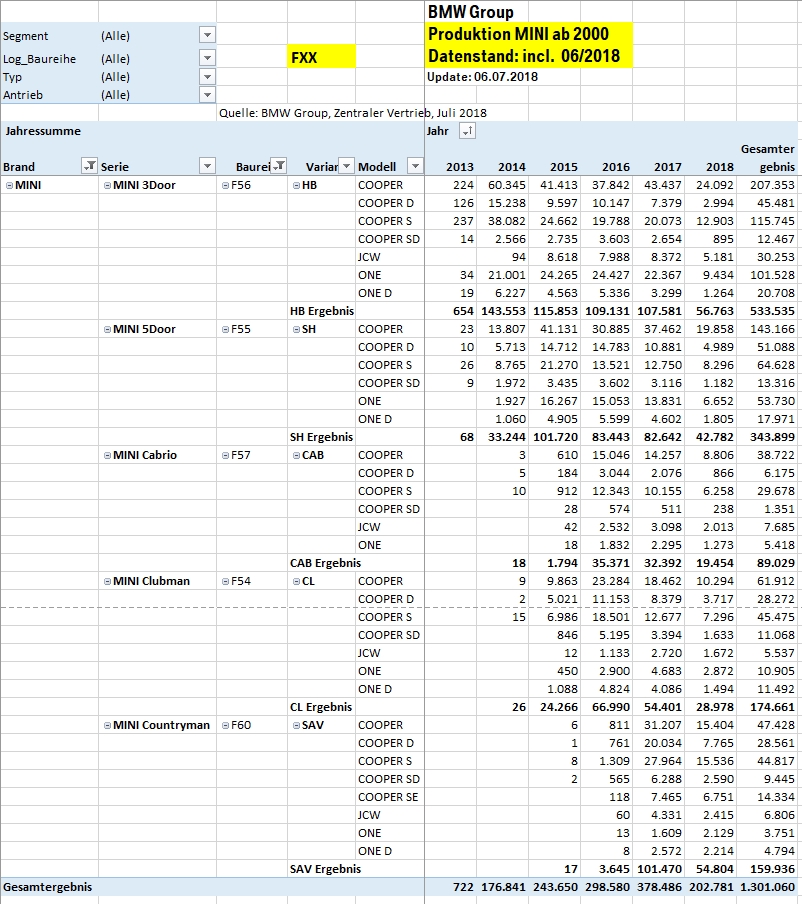Image resolution: width=802 pixels, height=904 pixels.
Task: Click the 'Produktion MINI ab 2000' heading
Action: (x=518, y=34)
